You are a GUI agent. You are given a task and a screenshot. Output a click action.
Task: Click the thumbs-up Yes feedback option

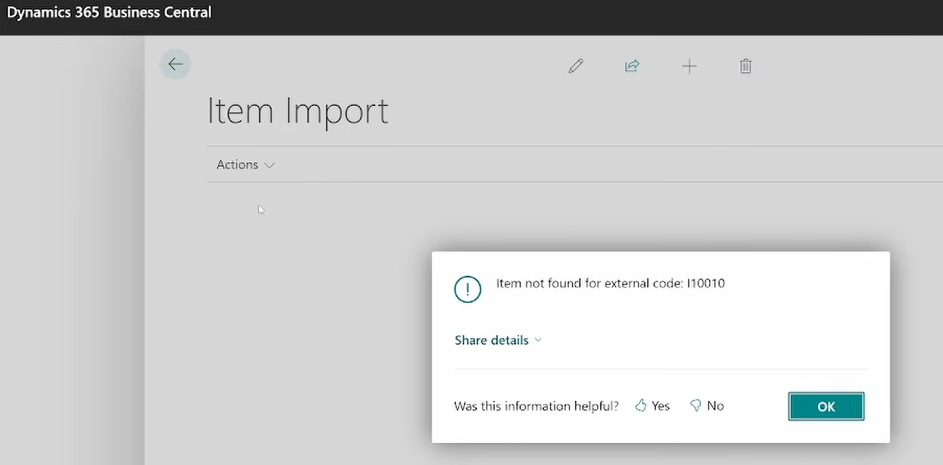point(653,406)
